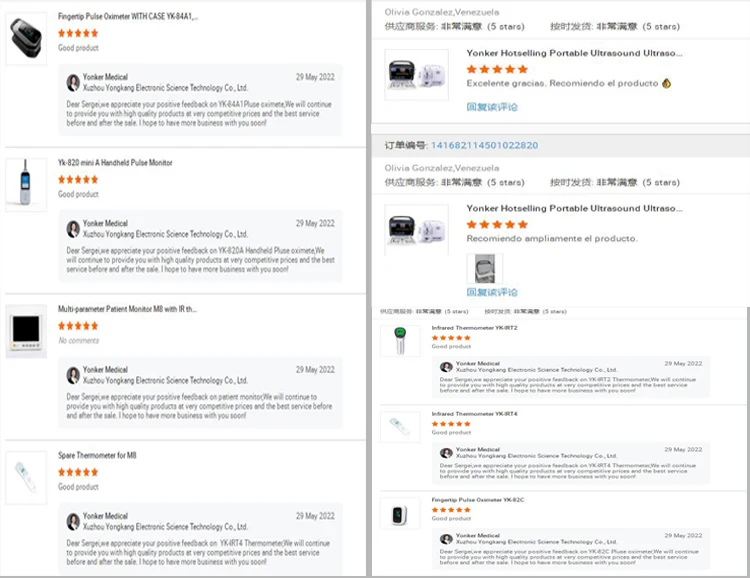This screenshot has width=750, height=578.
Task: Click reply link under 'Excelente gracias' review
Action: click(x=492, y=106)
